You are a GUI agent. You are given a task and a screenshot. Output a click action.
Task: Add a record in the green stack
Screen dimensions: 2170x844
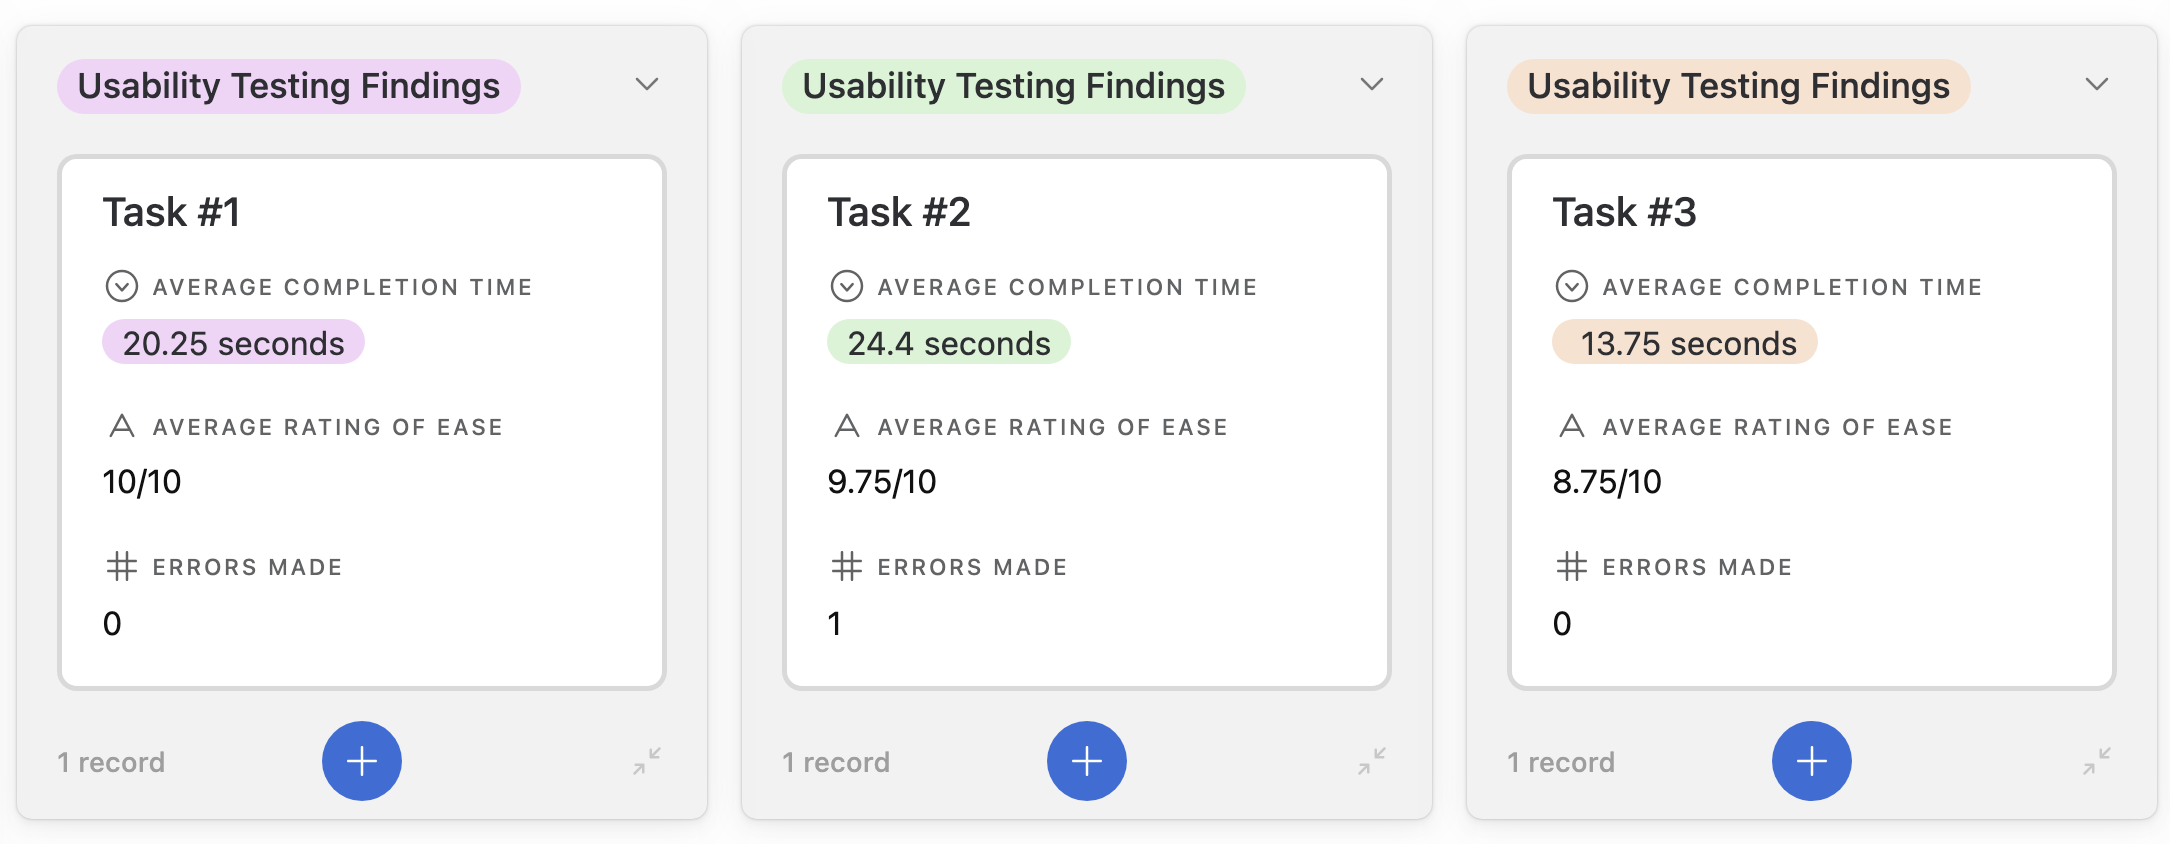(x=1087, y=761)
